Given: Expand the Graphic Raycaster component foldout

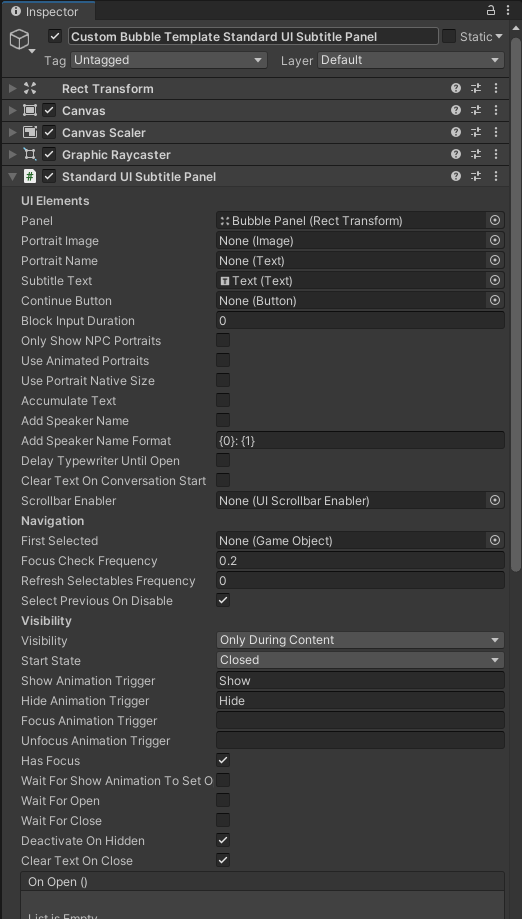Looking at the screenshot, I should coord(12,155).
